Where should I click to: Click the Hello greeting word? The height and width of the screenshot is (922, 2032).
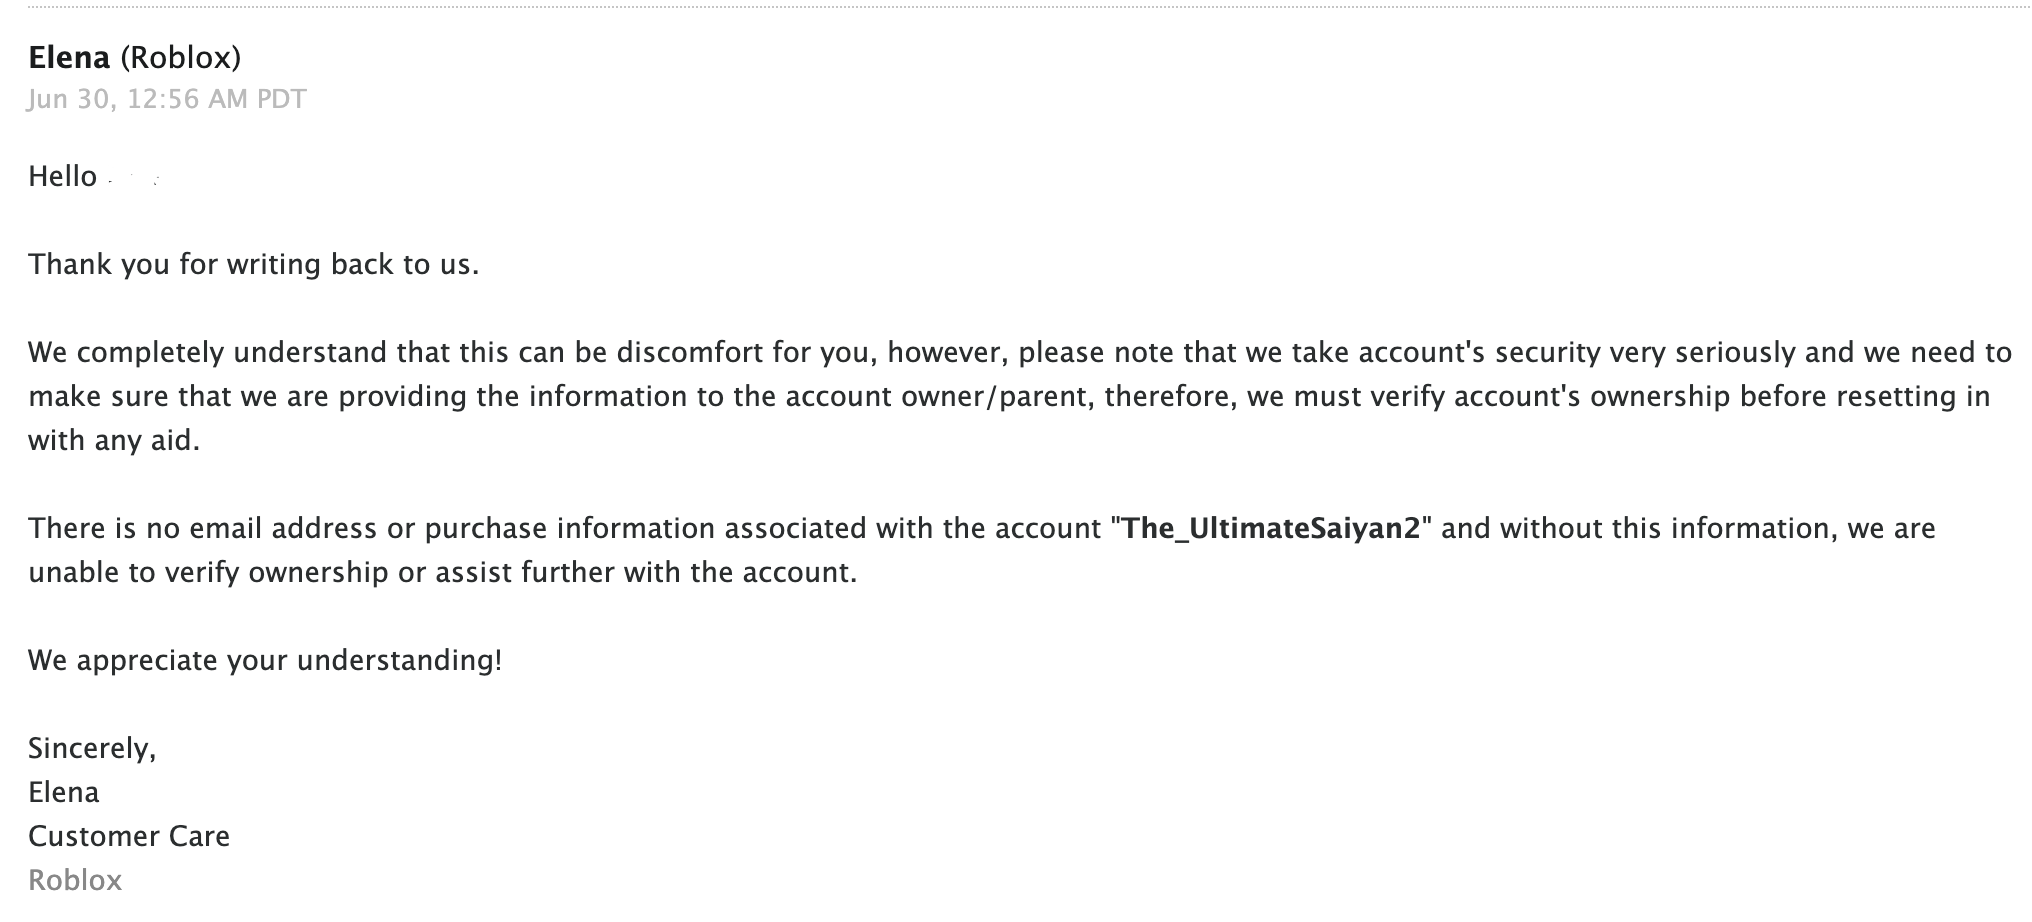(62, 177)
